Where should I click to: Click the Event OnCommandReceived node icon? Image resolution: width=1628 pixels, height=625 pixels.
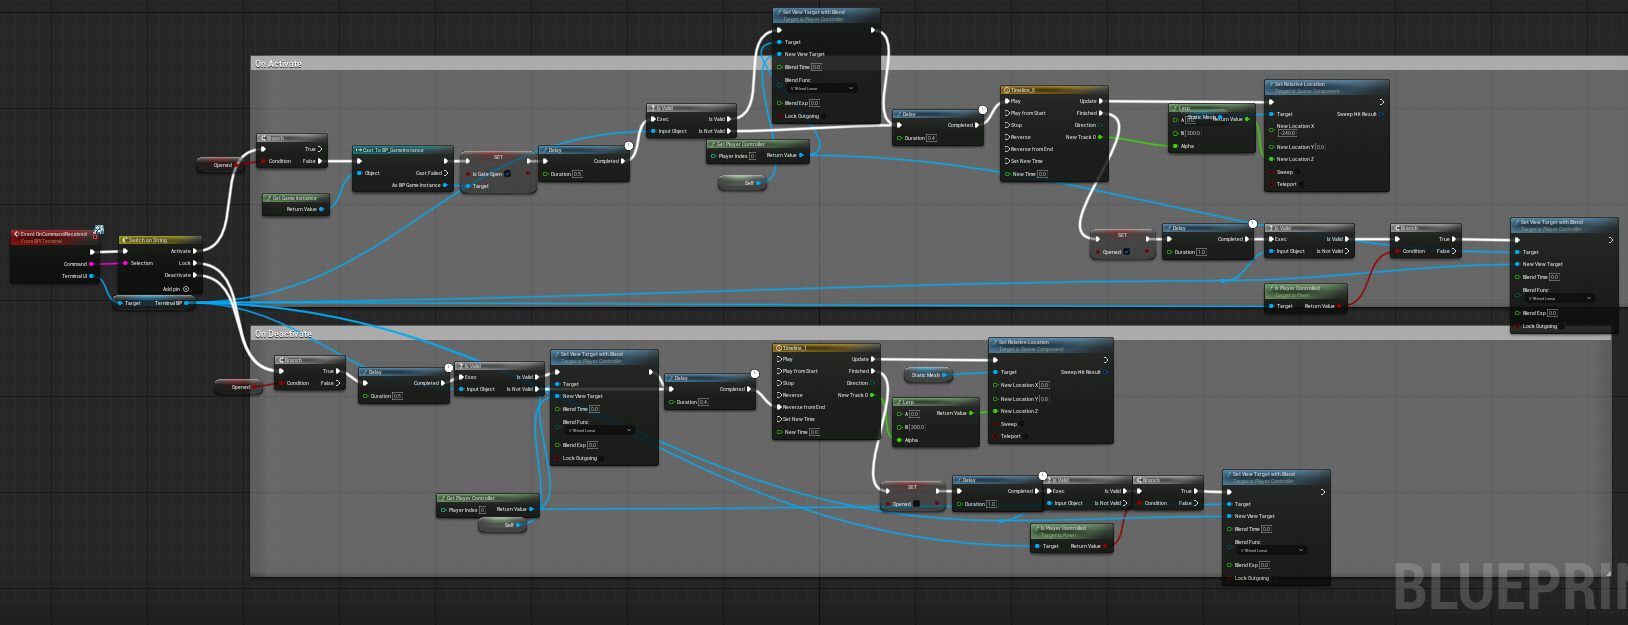tap(16, 234)
